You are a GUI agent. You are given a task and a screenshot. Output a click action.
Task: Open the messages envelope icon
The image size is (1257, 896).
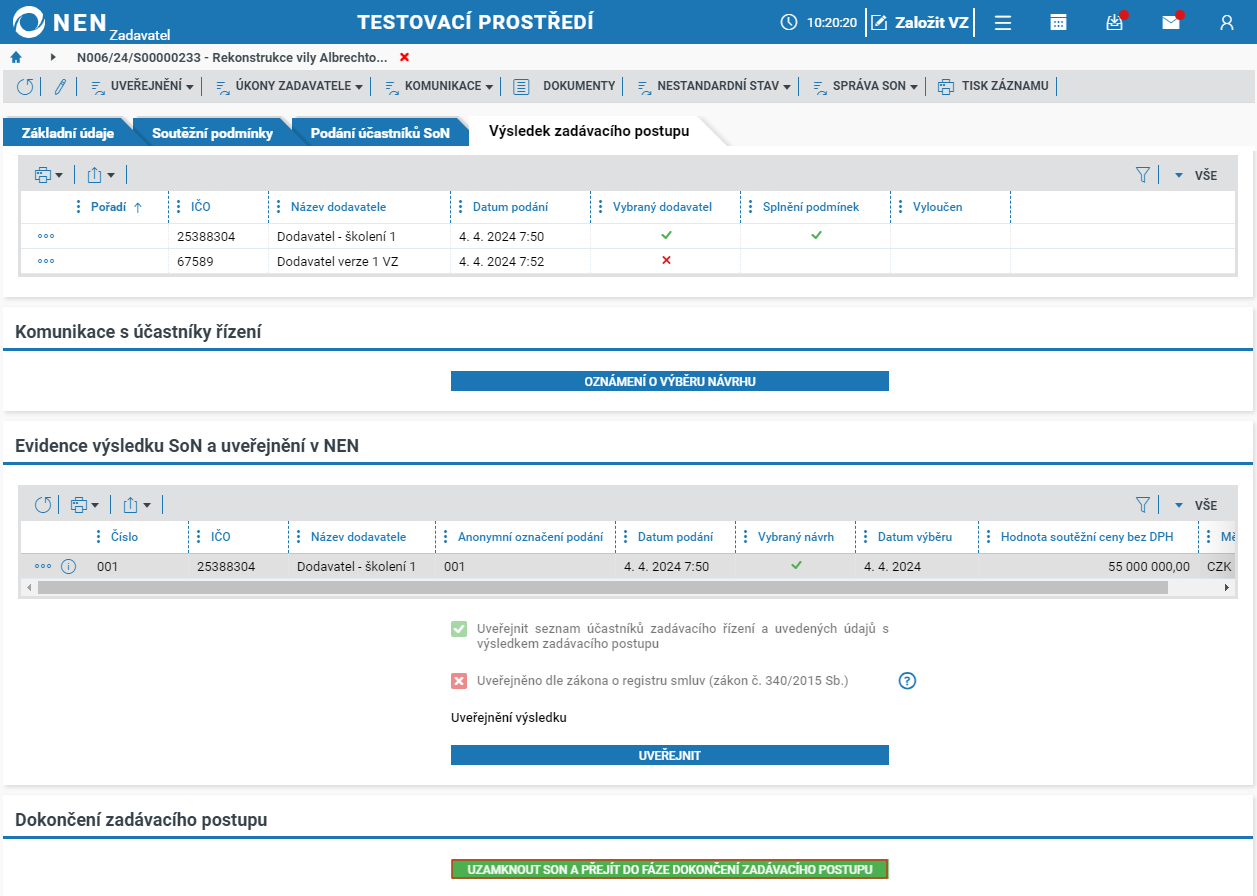pyautogui.click(x=1171, y=22)
